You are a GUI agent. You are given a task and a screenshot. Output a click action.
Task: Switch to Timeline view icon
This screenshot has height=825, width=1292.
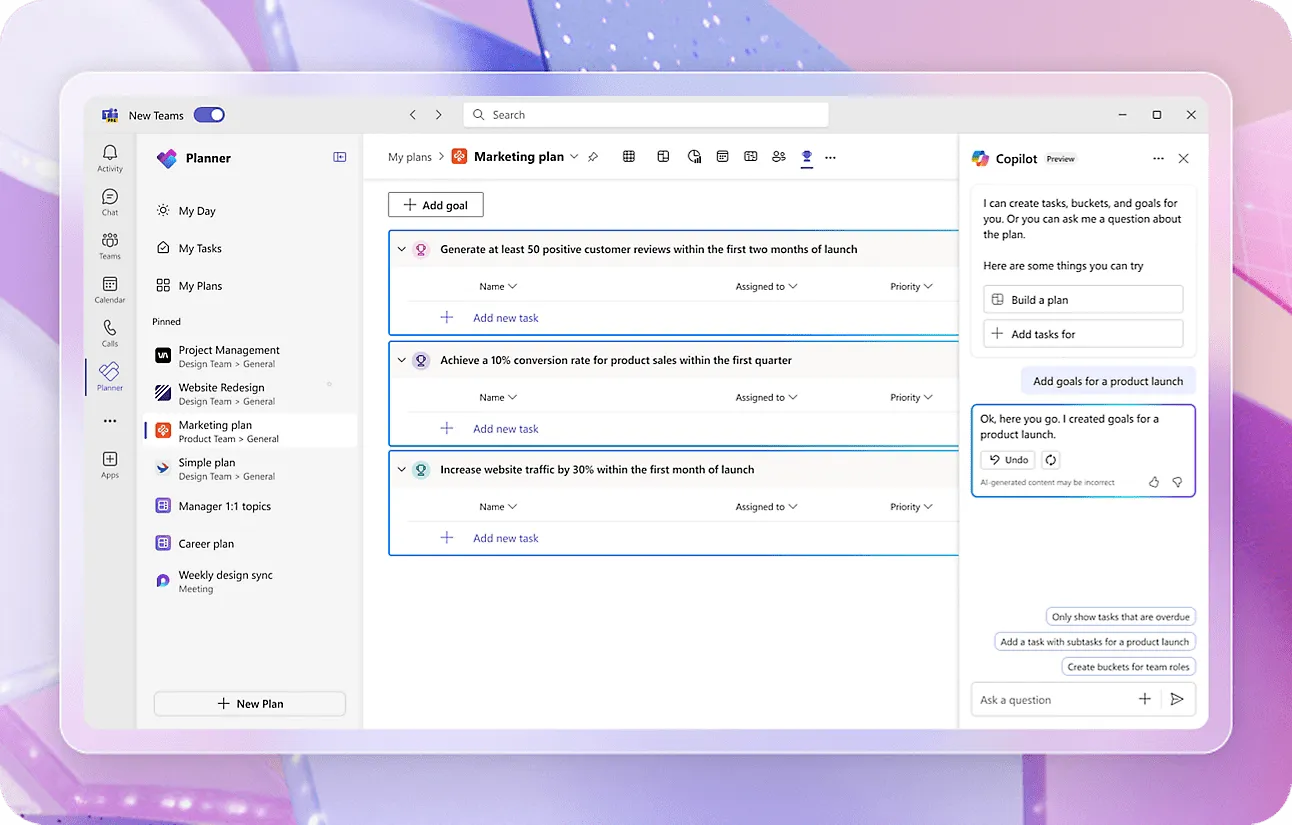coord(751,156)
